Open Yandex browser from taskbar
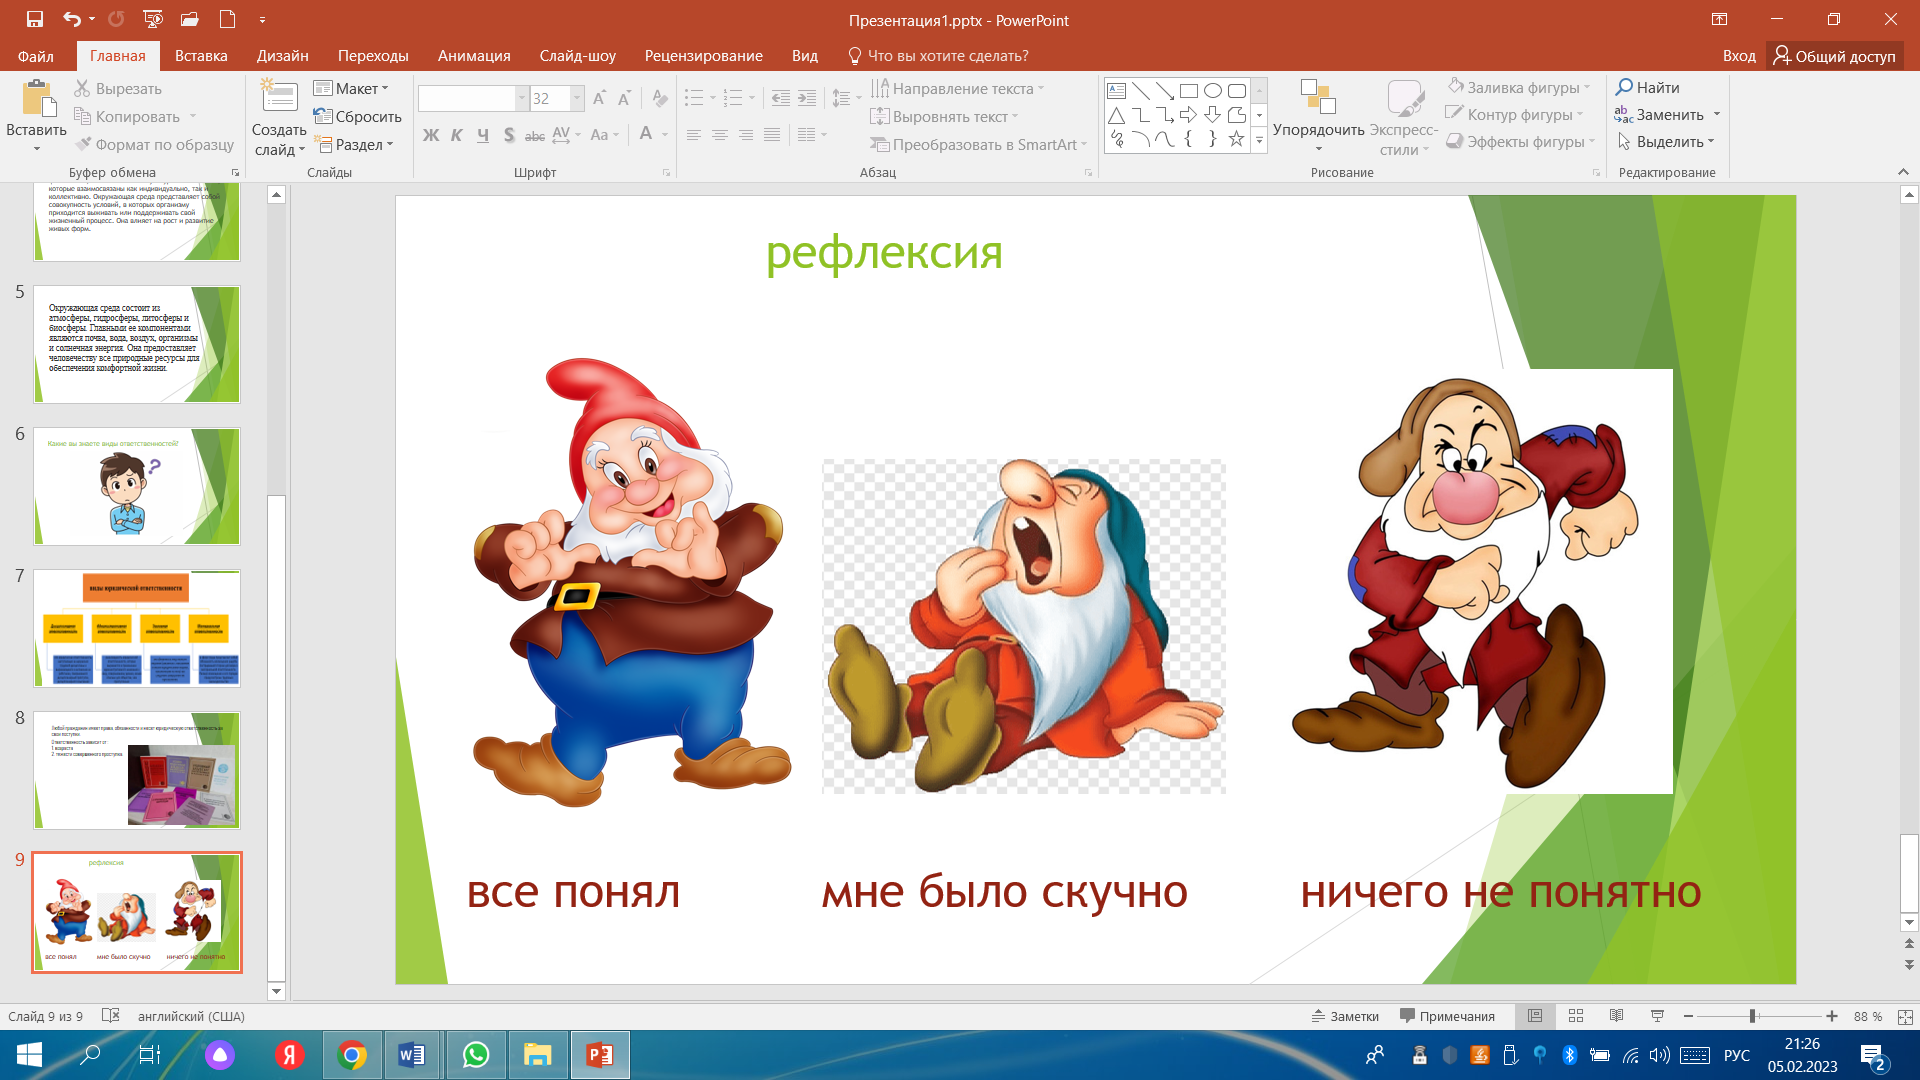The height and width of the screenshot is (1080, 1920). click(290, 1055)
